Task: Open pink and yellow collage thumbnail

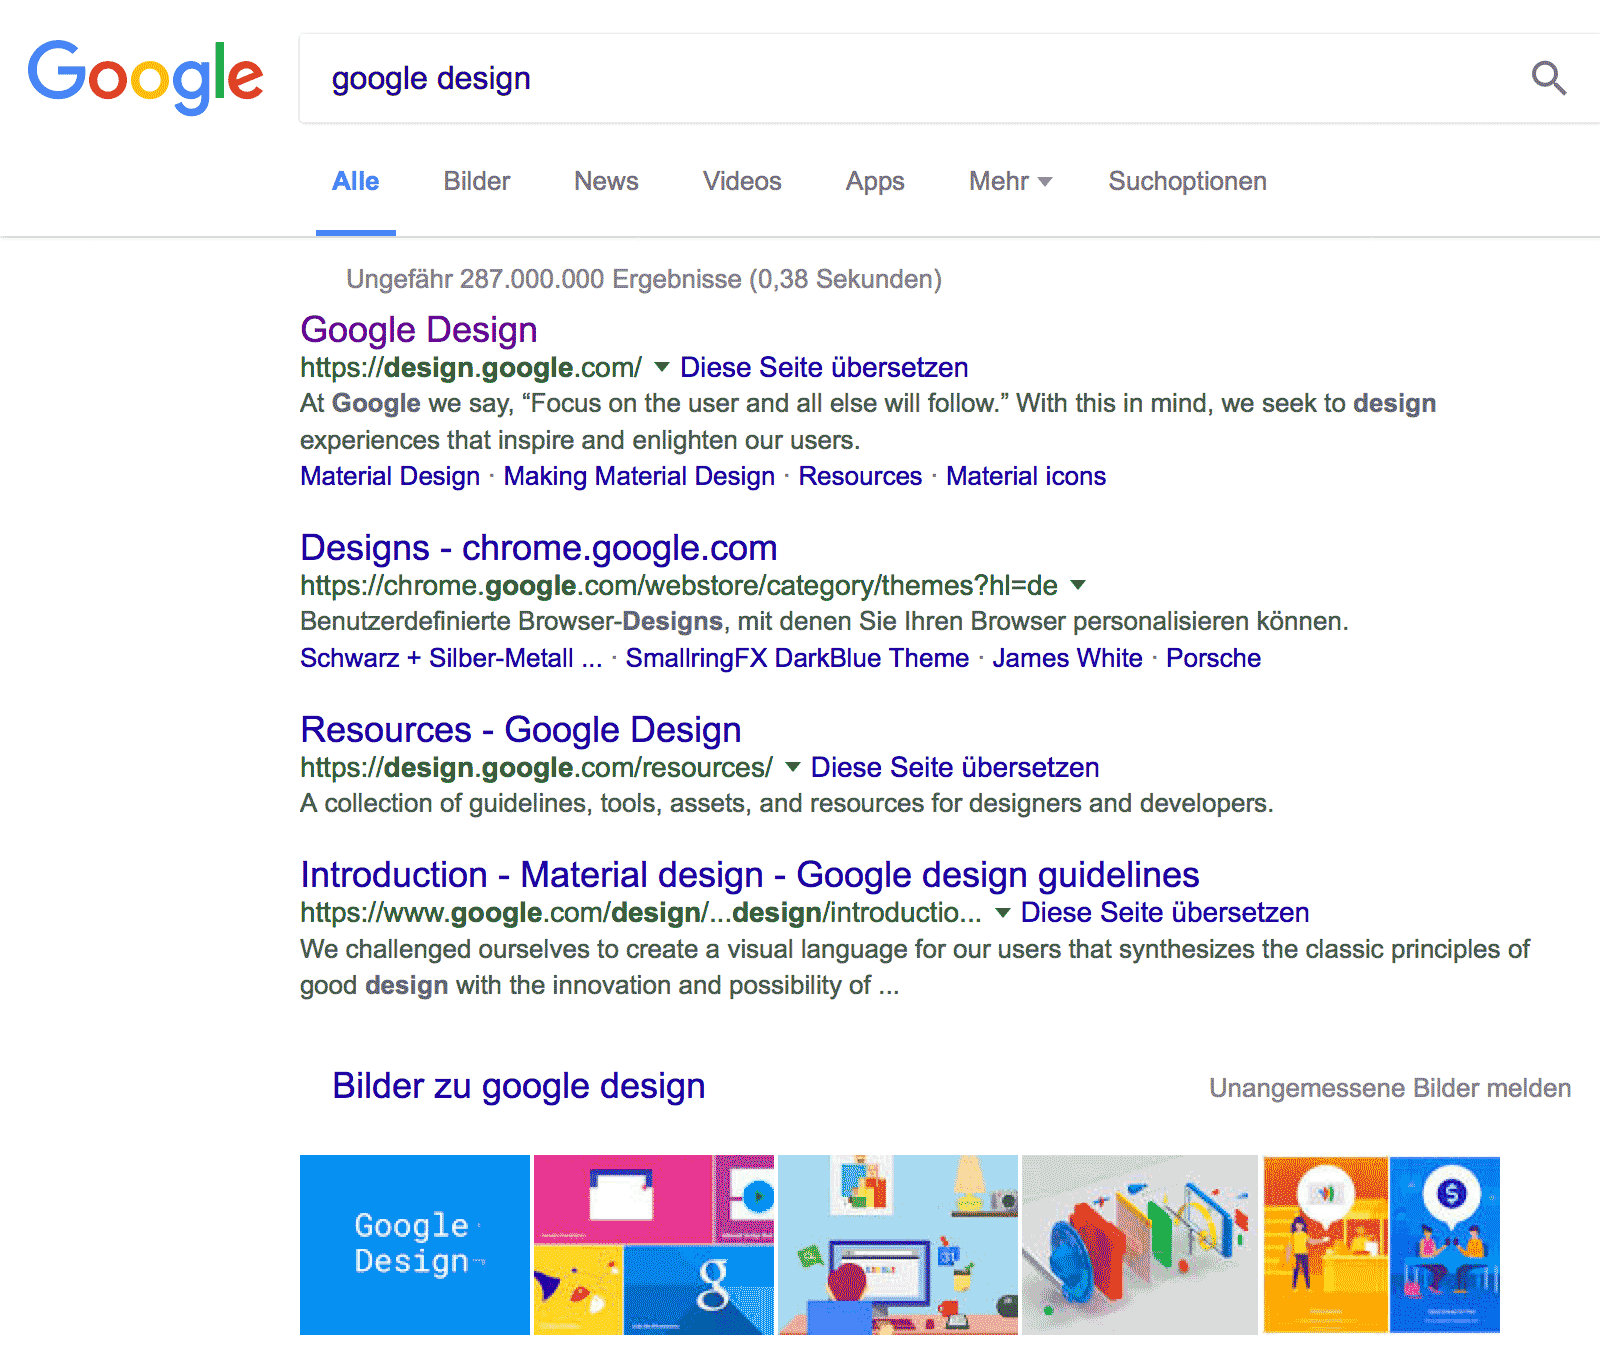Action: pos(654,1245)
